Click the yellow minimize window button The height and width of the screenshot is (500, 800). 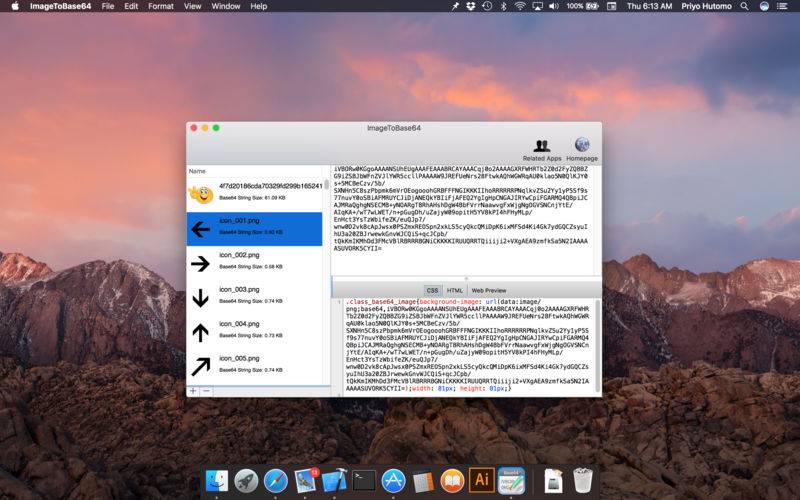205,128
